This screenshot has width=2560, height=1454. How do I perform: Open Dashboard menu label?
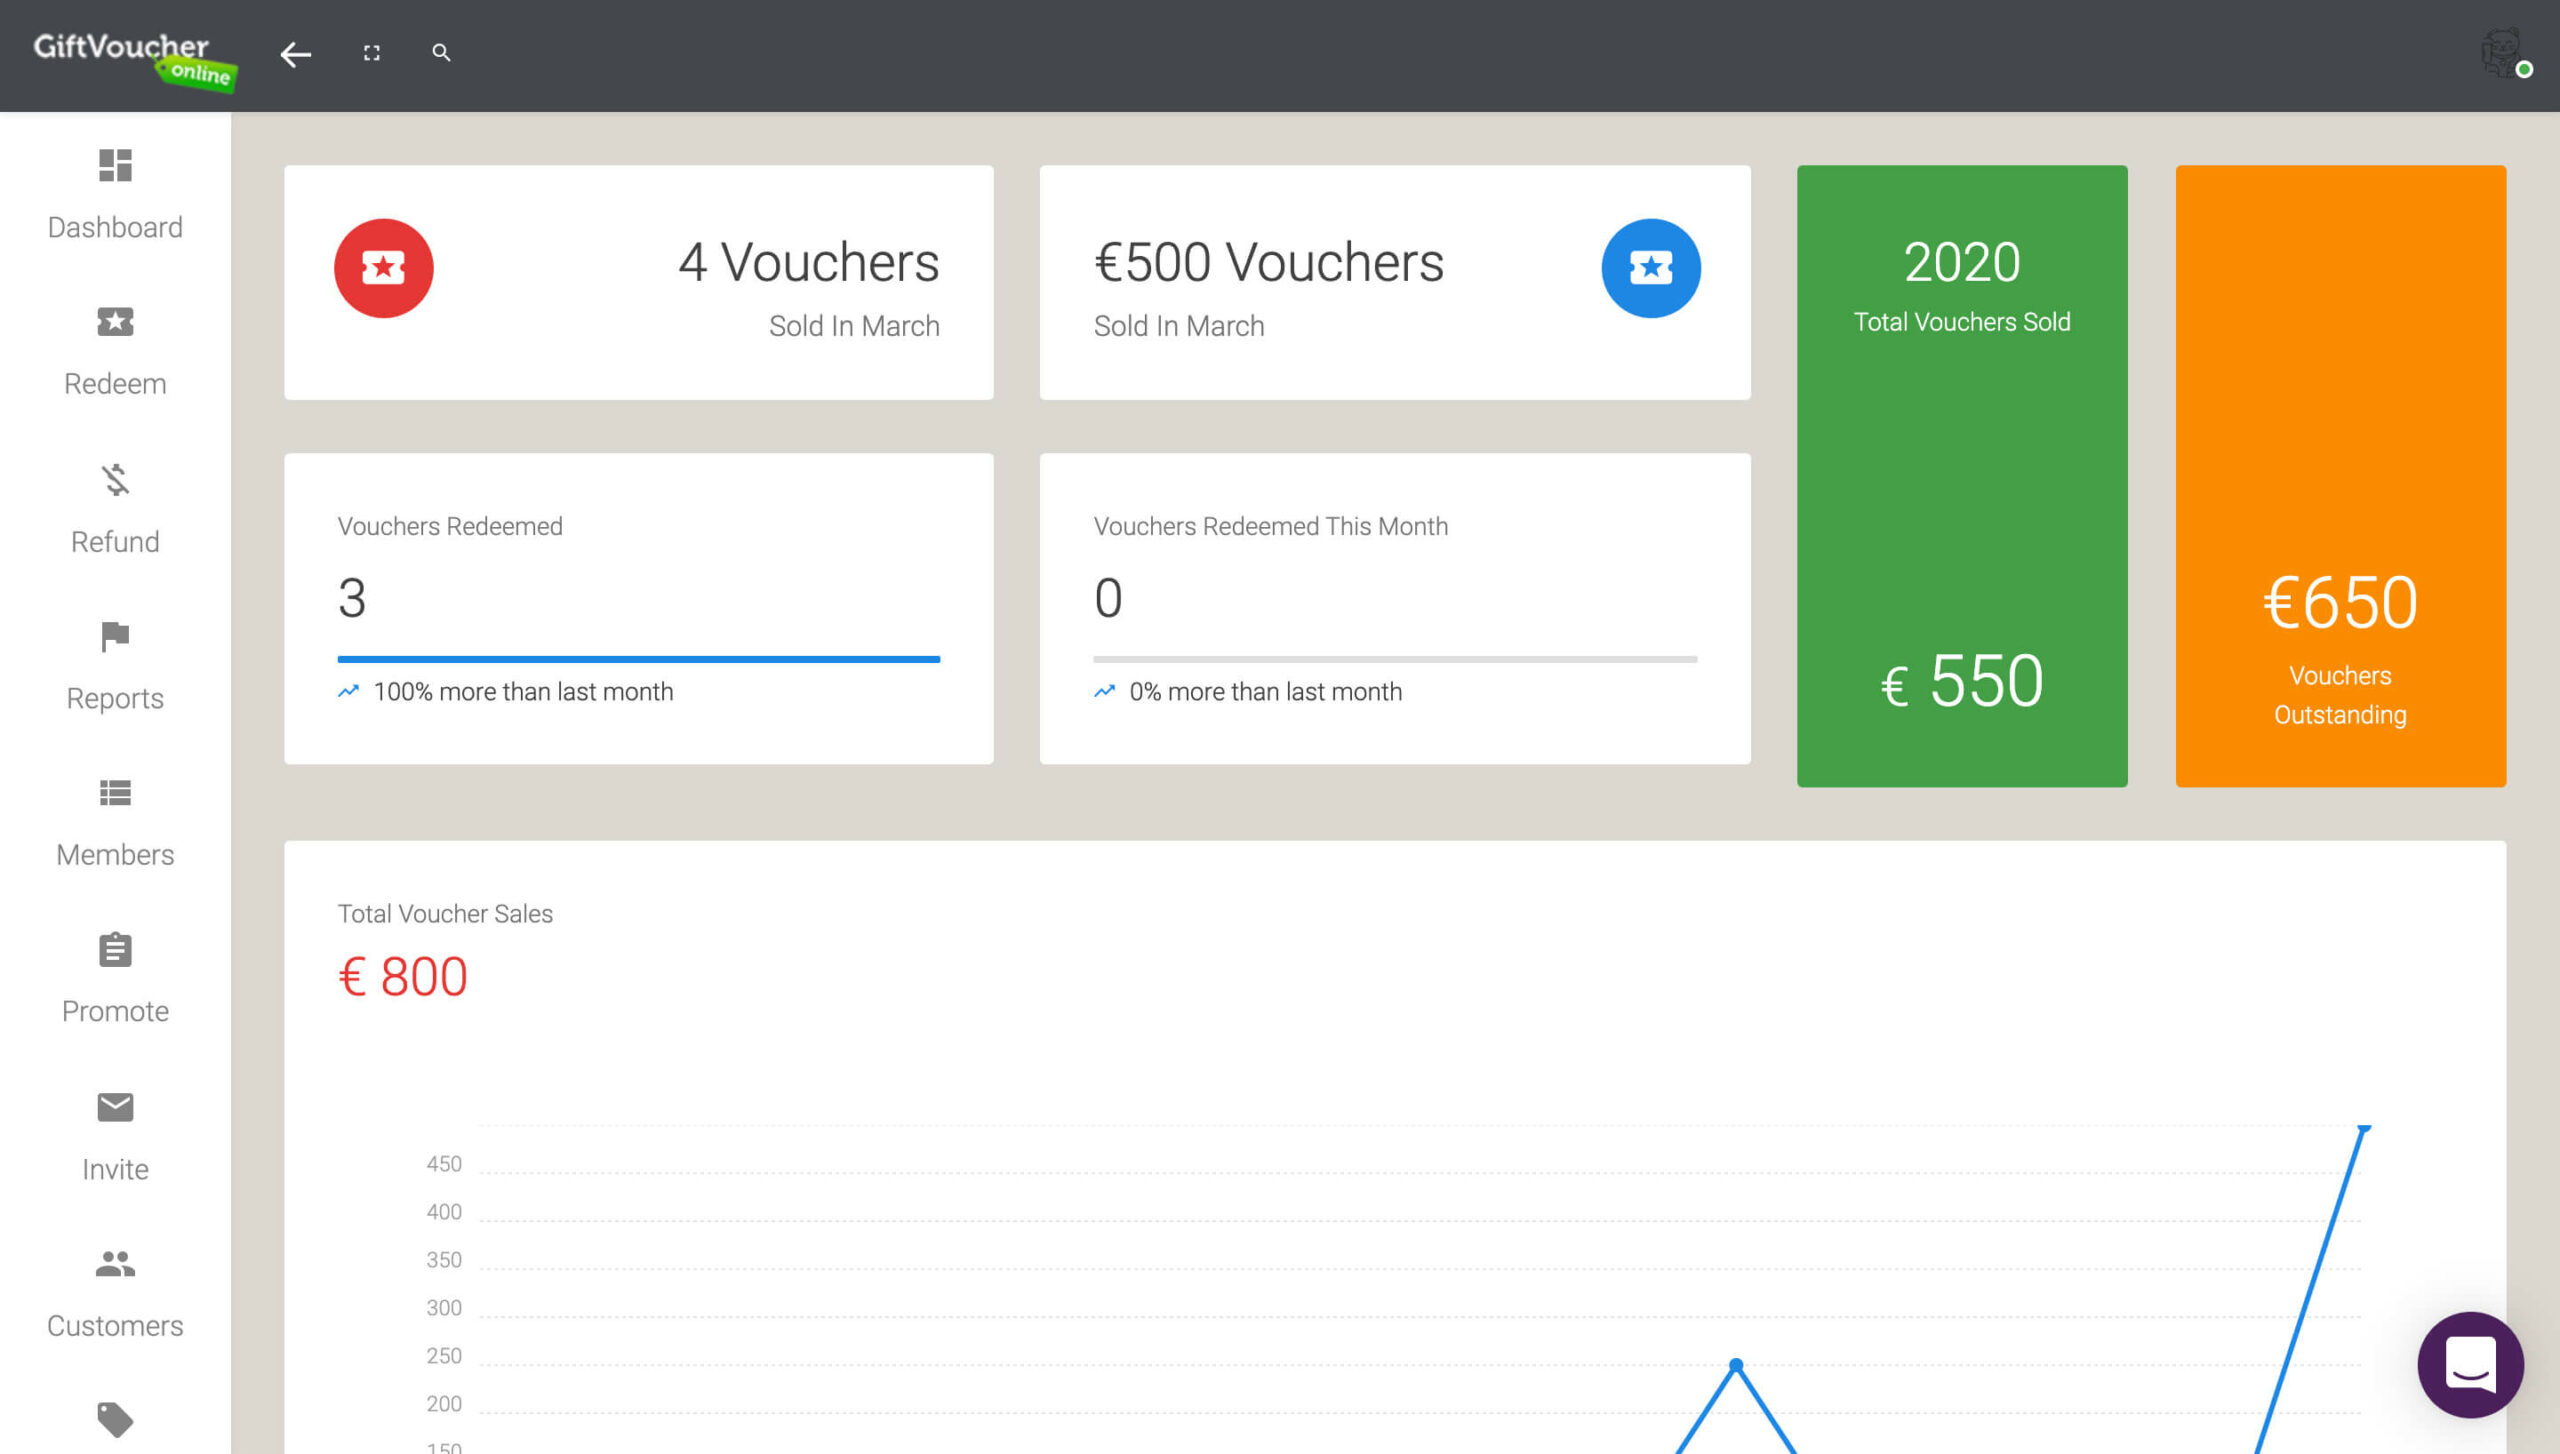tap(115, 227)
